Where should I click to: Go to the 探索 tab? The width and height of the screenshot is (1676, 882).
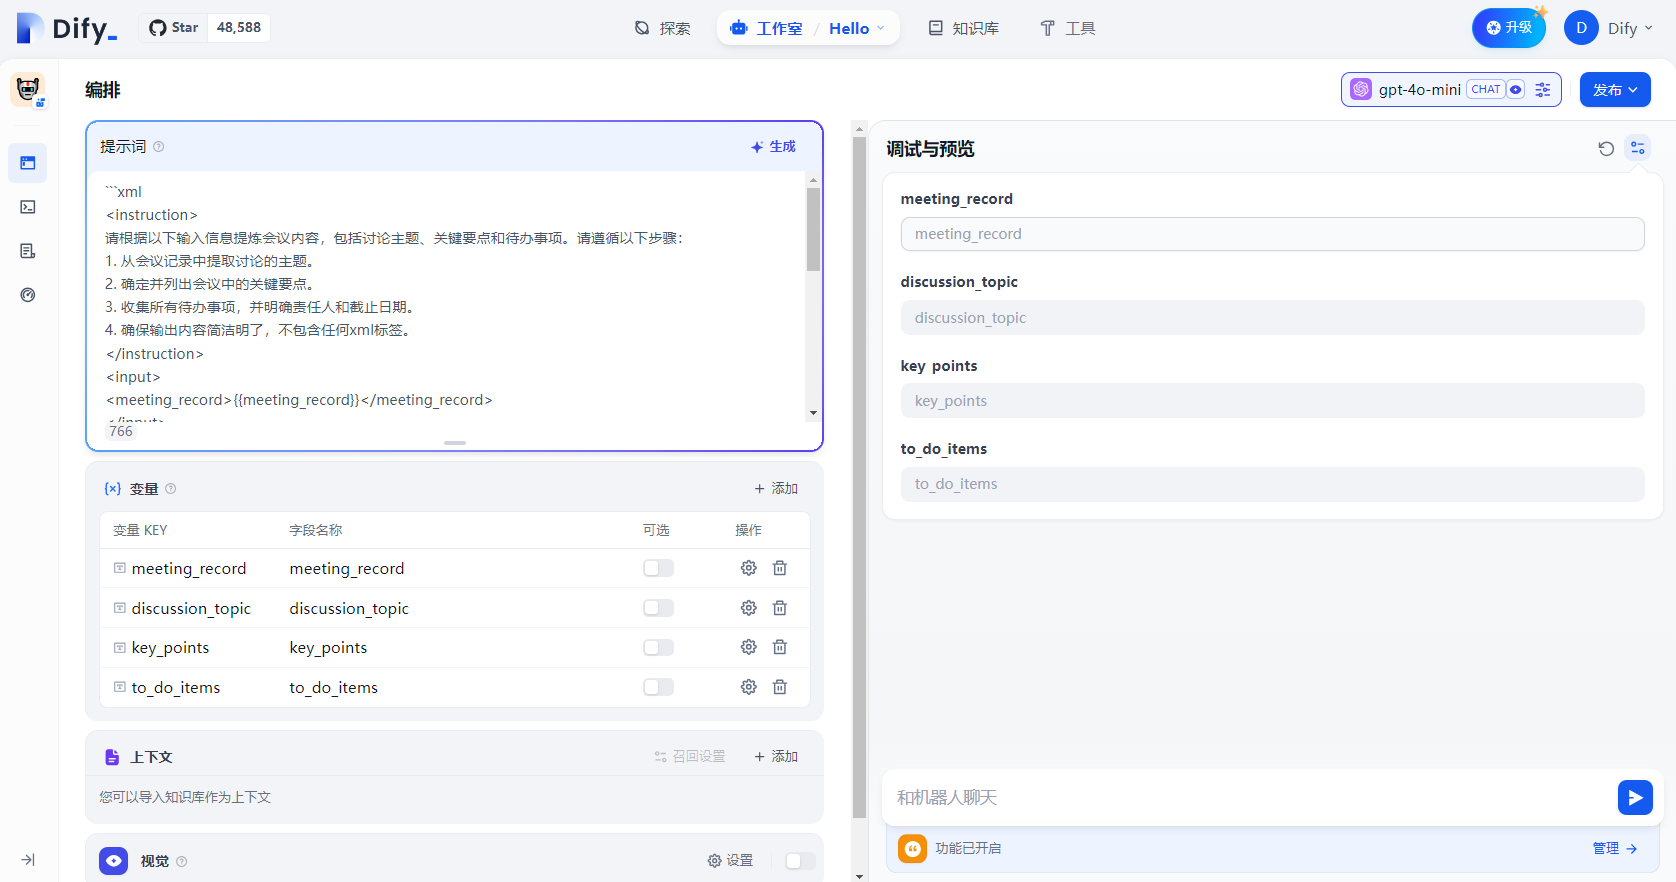[663, 28]
